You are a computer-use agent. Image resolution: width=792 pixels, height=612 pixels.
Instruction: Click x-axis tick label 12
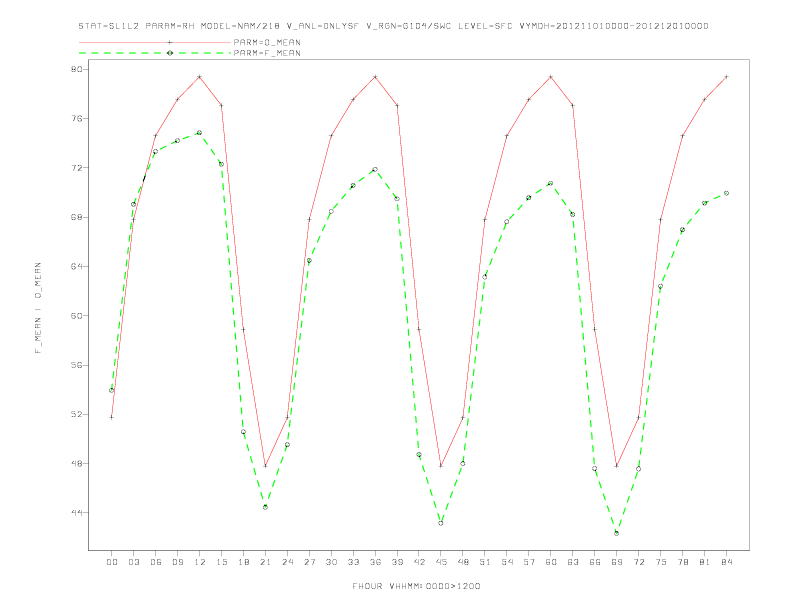click(200, 562)
